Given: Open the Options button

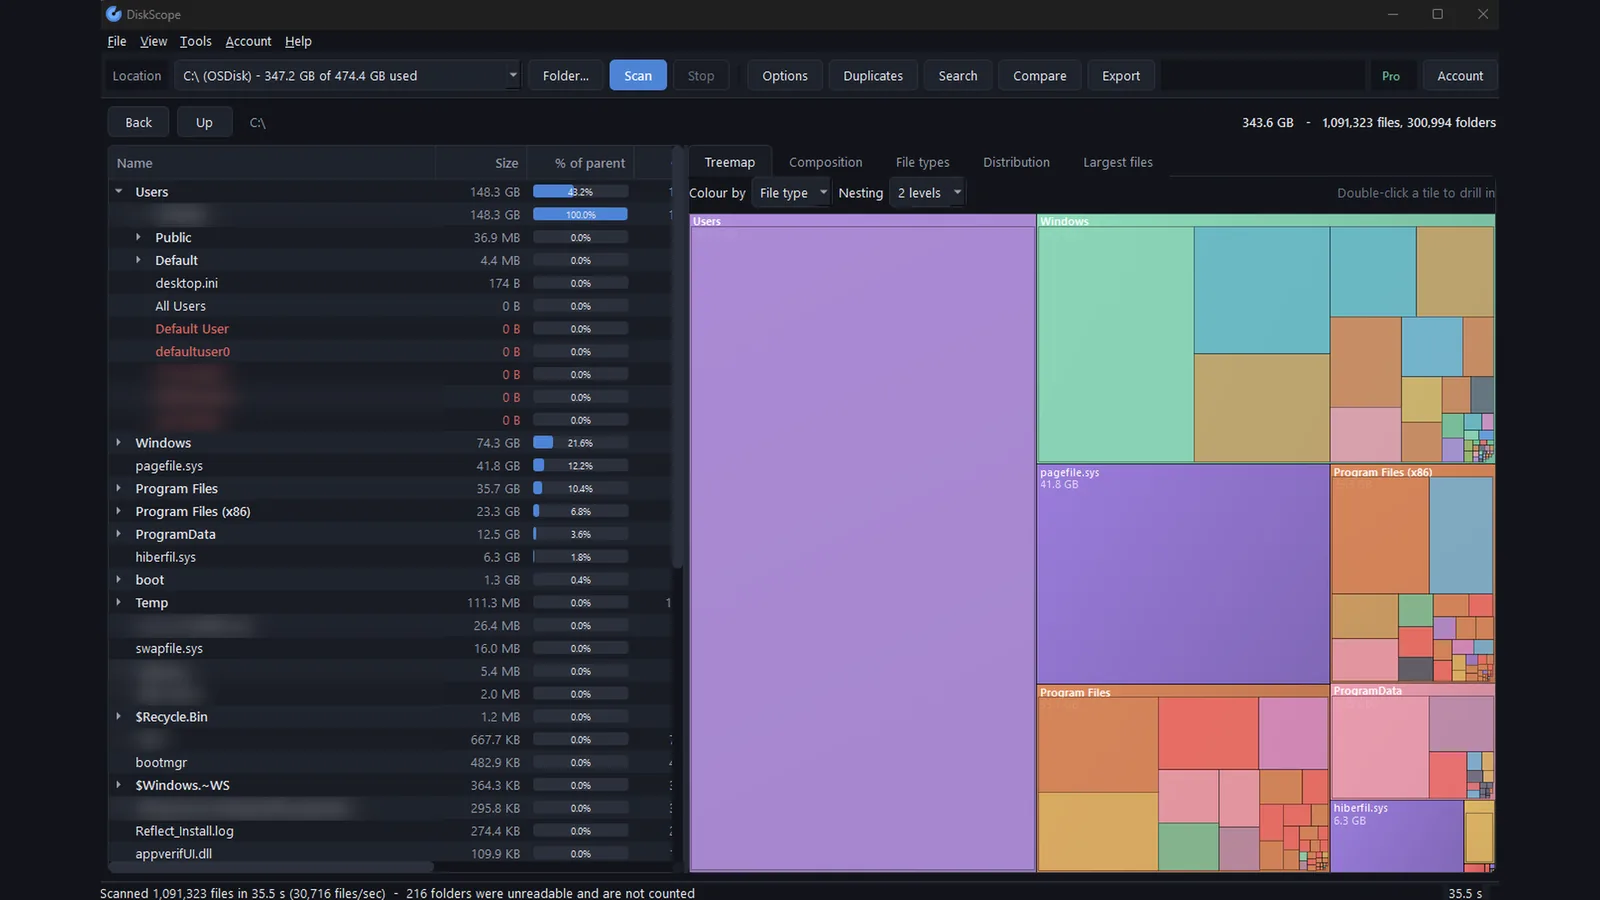Looking at the screenshot, I should pos(785,76).
